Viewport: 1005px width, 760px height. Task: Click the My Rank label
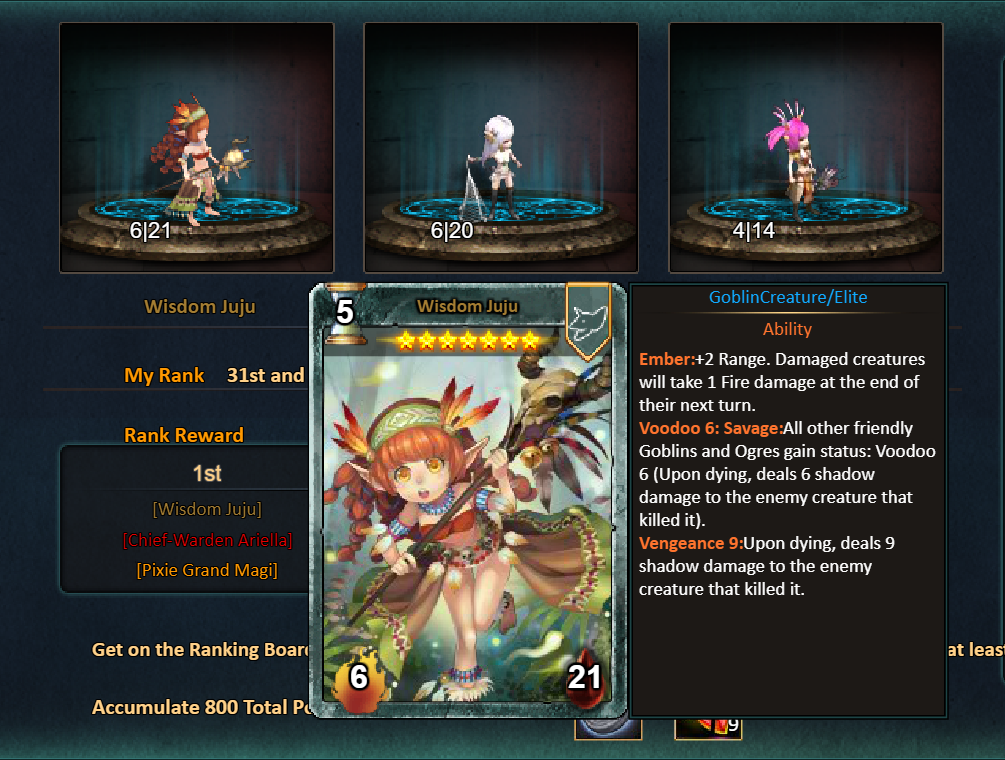(x=164, y=376)
